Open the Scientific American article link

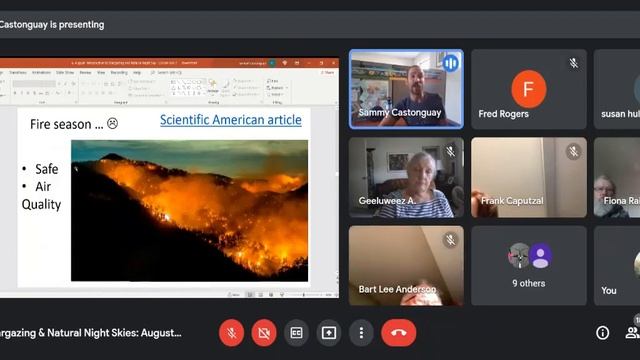pos(231,120)
